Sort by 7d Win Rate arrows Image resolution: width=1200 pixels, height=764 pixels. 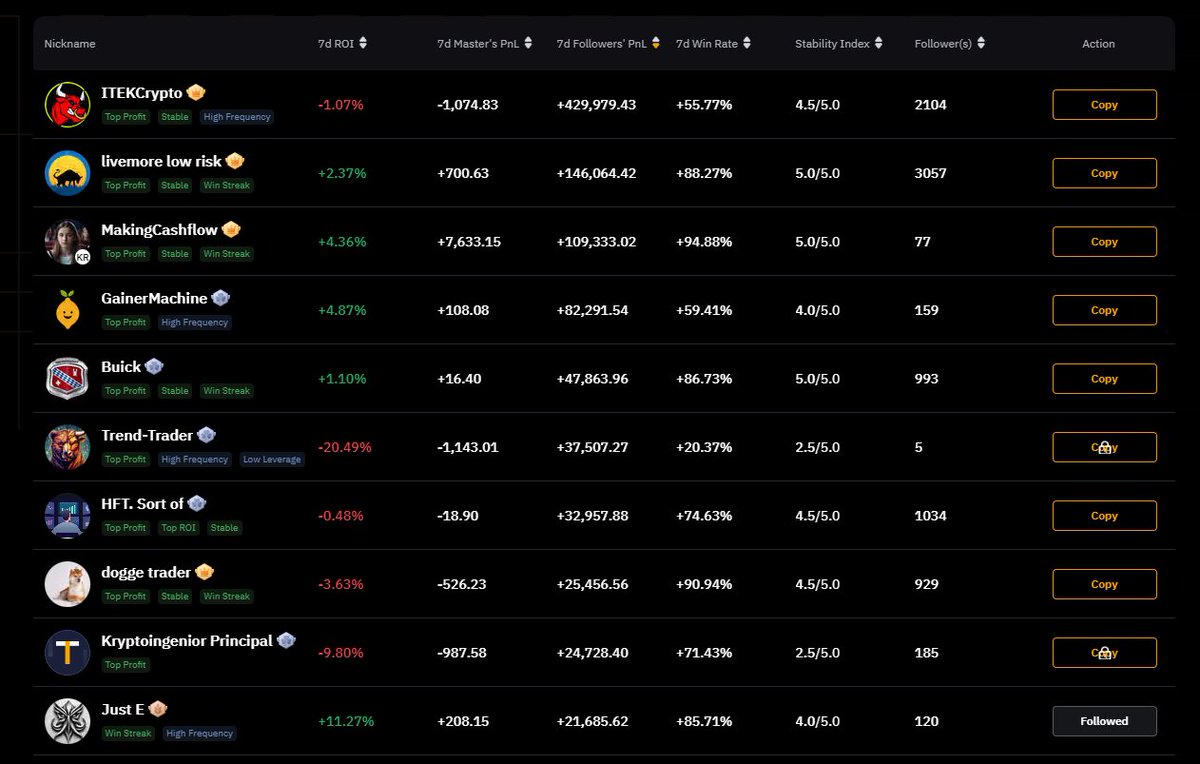coord(746,43)
